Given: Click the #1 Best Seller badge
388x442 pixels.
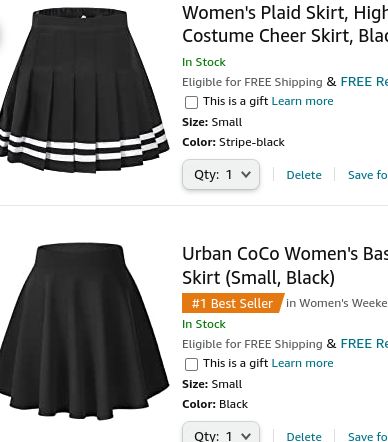Looking at the screenshot, I should point(233,303).
